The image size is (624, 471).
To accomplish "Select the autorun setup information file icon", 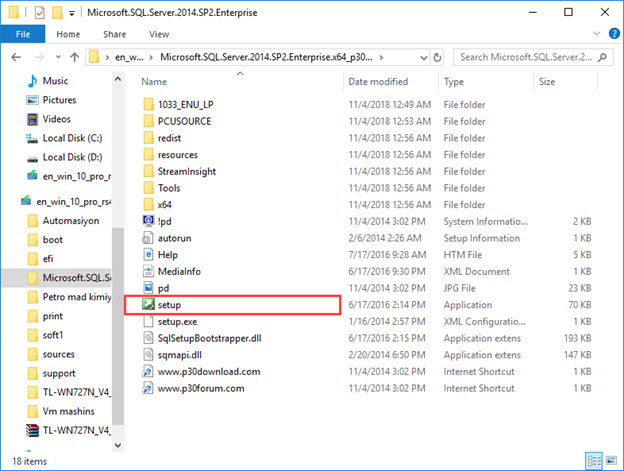I will (x=148, y=238).
